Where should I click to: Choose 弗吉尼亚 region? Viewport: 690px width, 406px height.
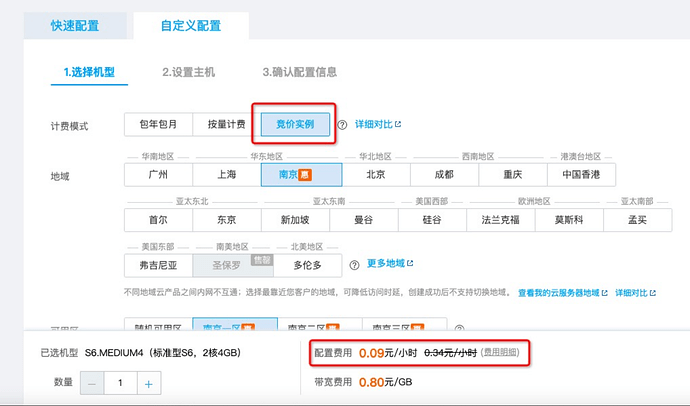click(158, 265)
